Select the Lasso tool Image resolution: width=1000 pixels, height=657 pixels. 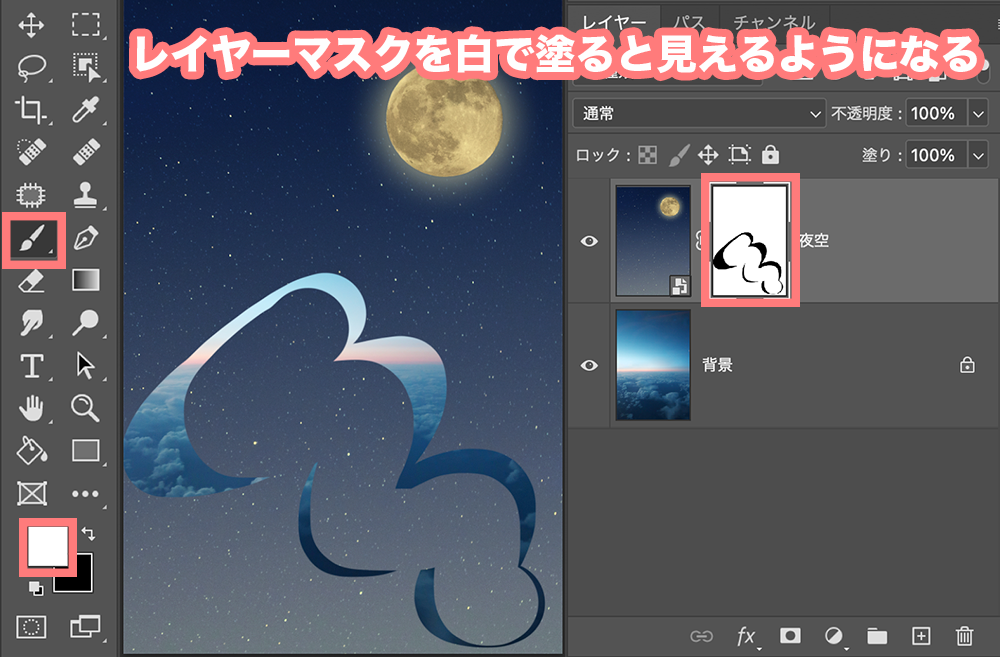(x=31, y=67)
